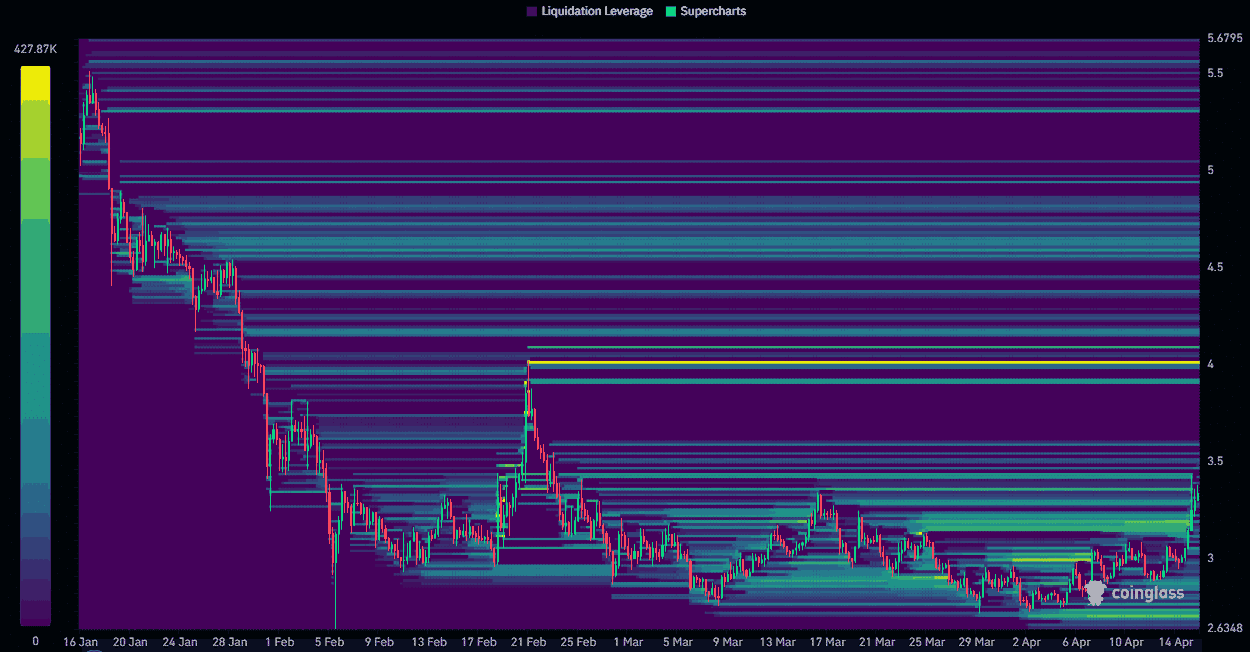Click the 28 Jan date label

[x=230, y=642]
